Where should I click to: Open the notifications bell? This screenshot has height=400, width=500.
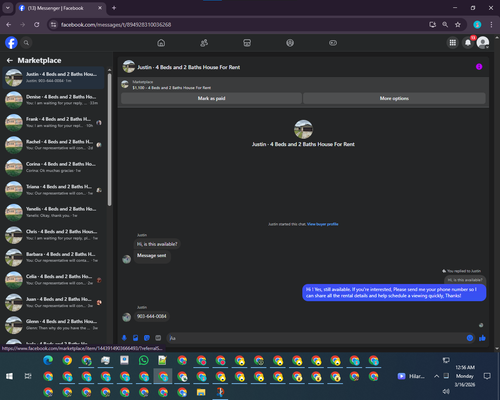pos(468,43)
